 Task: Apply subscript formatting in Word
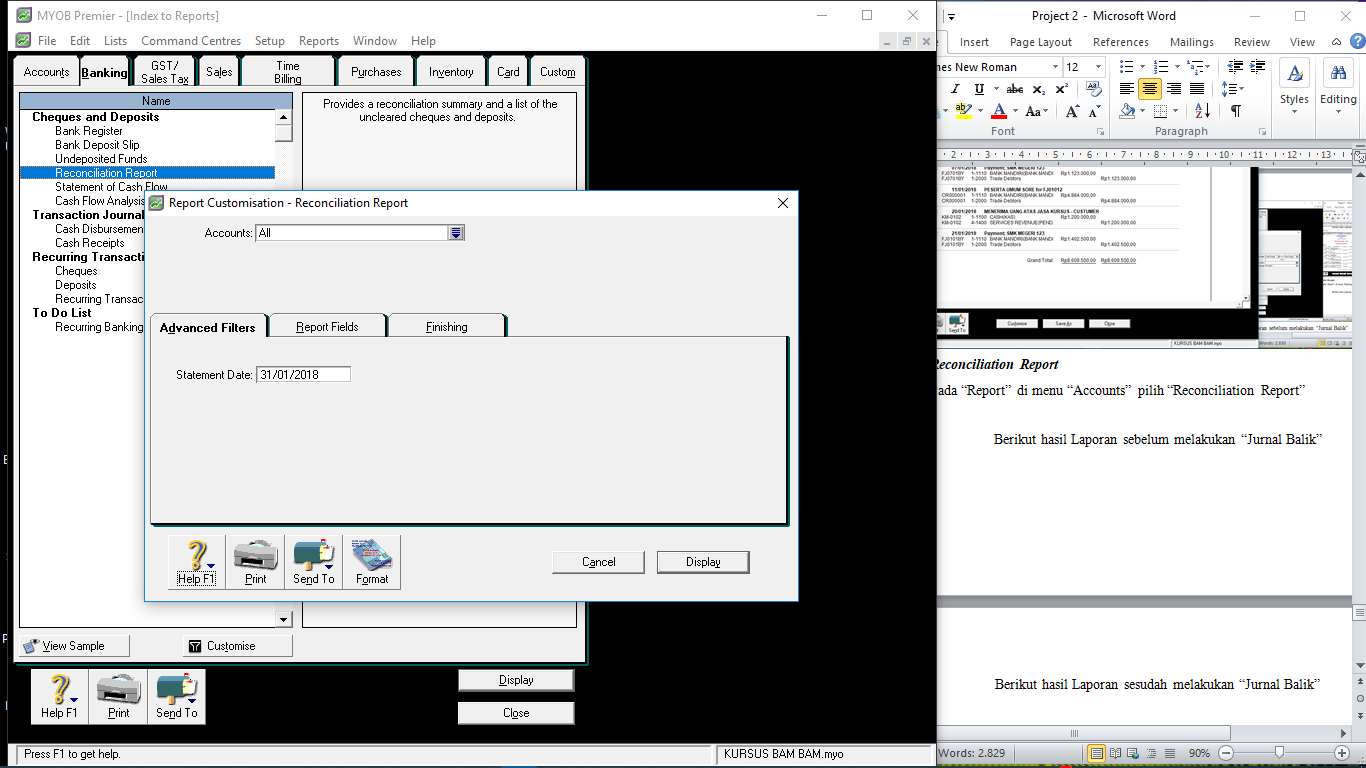click(1039, 89)
